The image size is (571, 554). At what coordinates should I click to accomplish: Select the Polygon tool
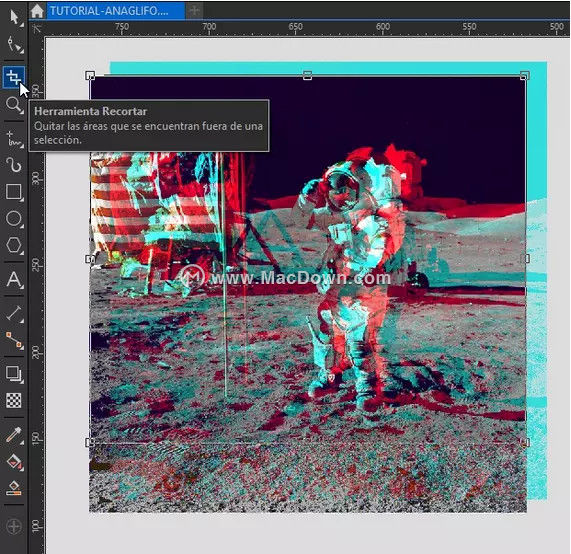point(14,245)
